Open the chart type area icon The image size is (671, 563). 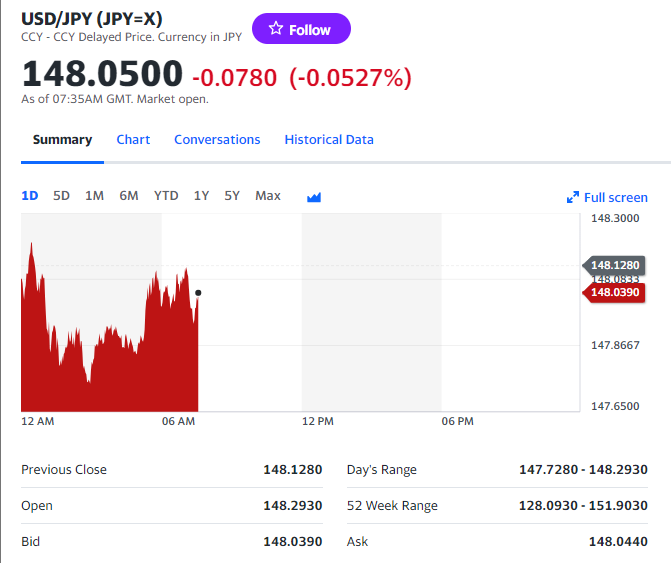pos(314,197)
